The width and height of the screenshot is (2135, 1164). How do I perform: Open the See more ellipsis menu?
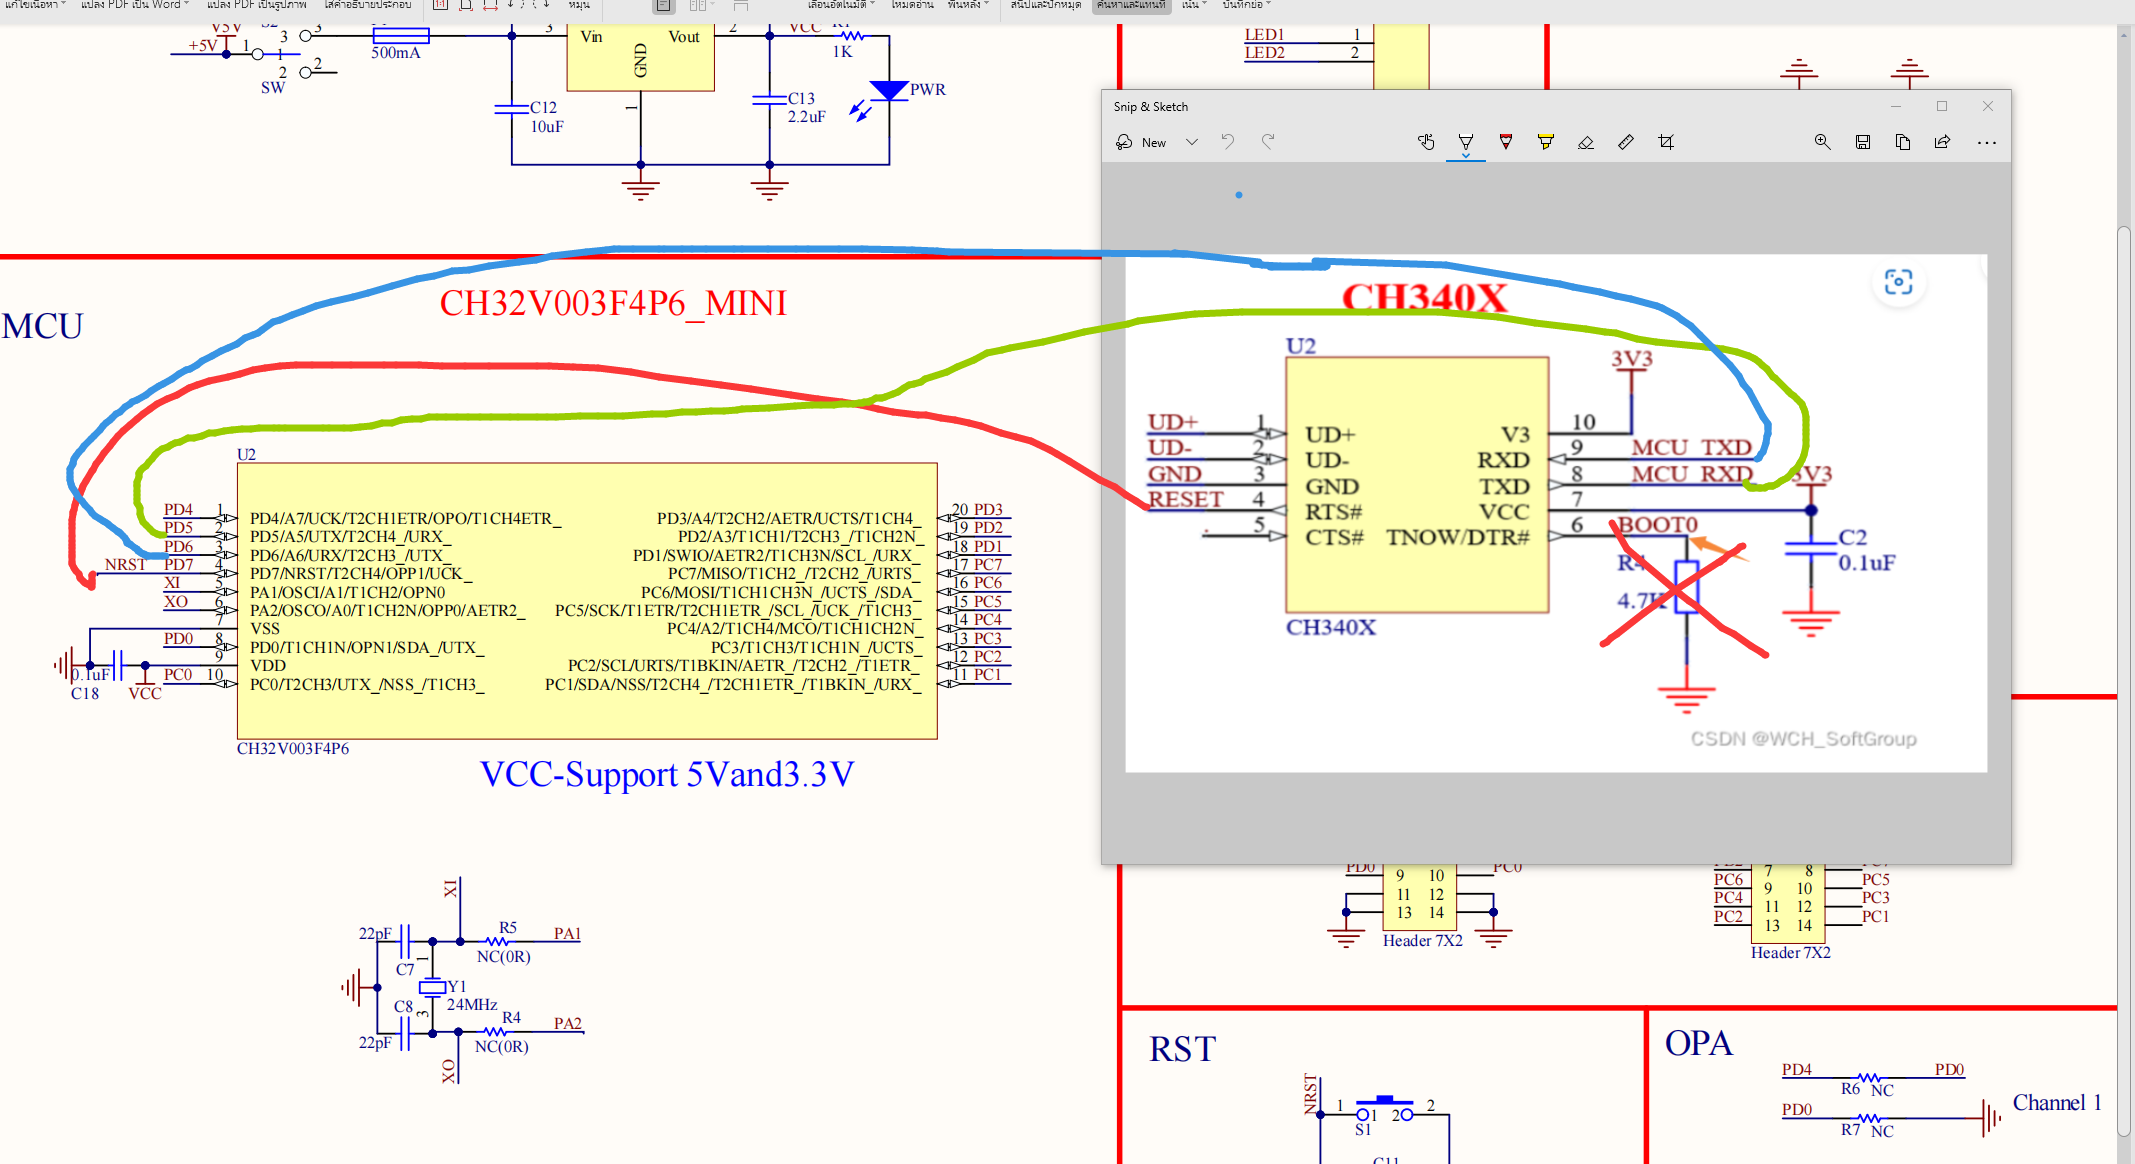tap(1987, 142)
